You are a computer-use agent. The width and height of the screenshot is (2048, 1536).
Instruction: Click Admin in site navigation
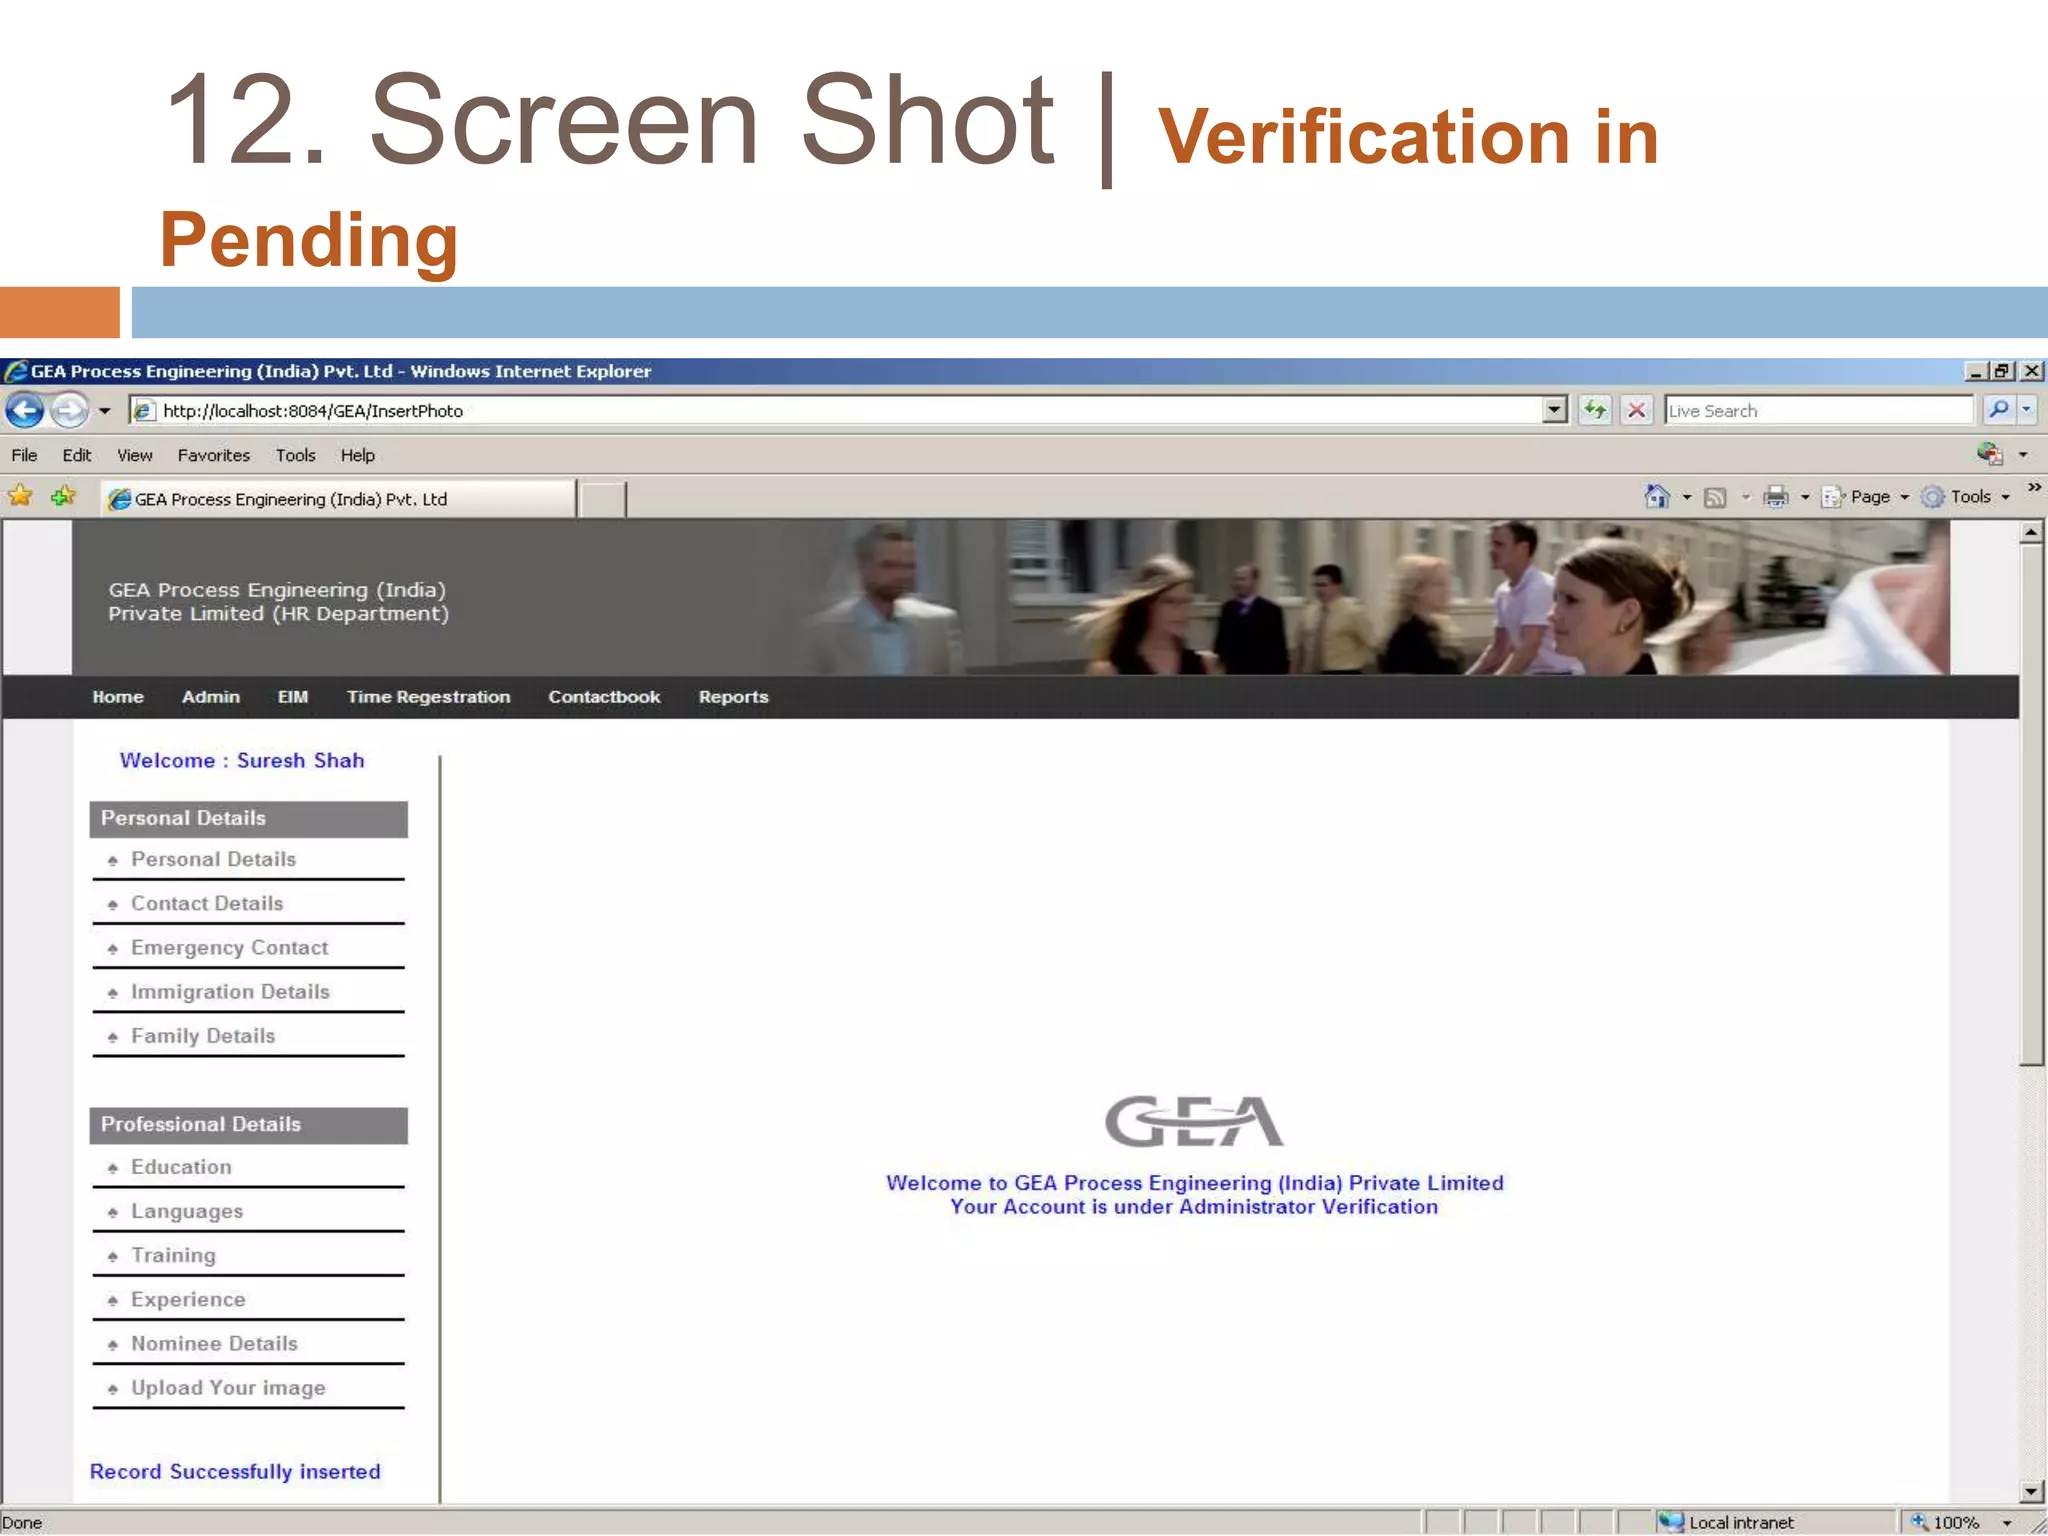coord(211,697)
